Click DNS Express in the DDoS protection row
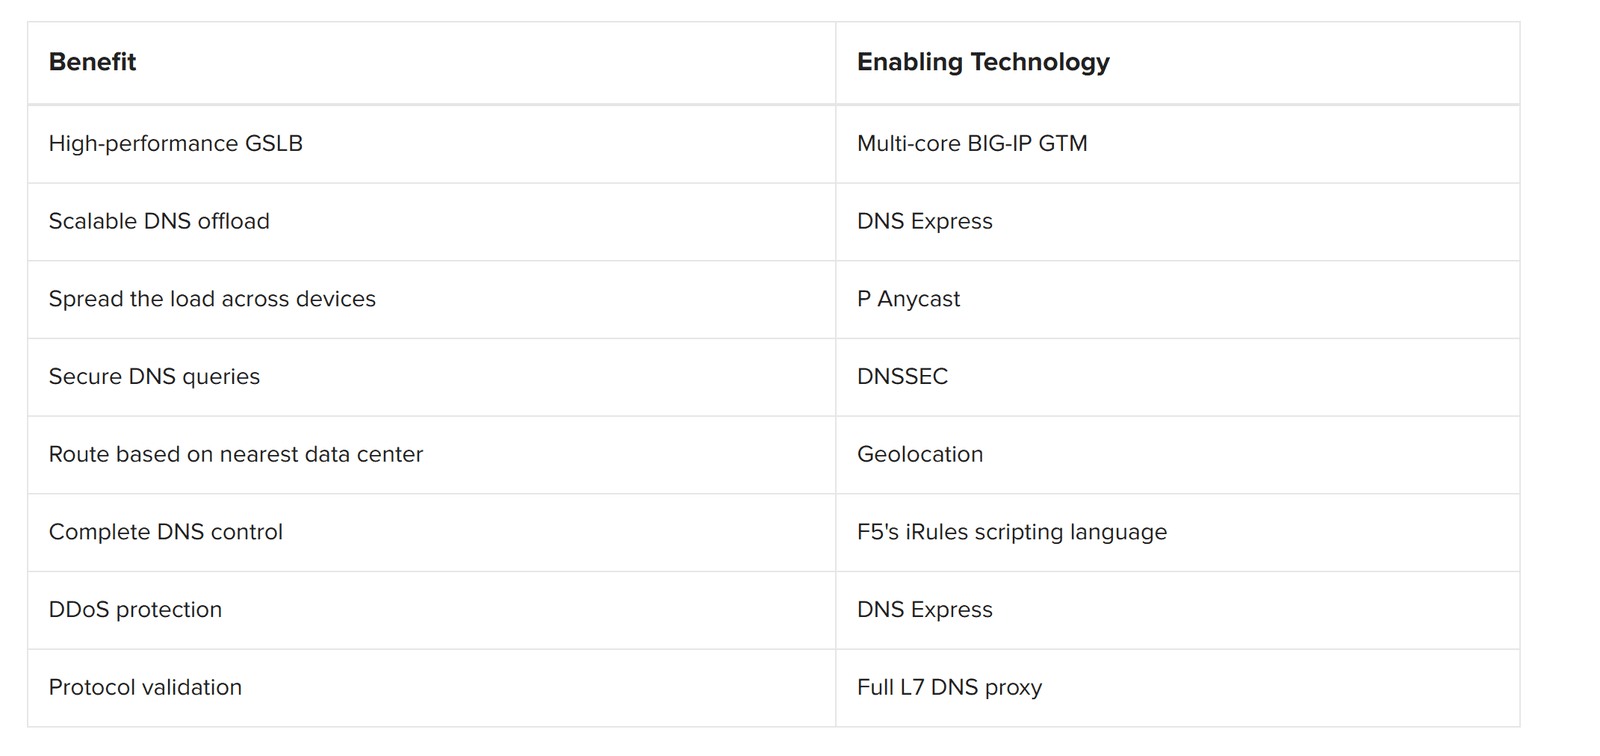 coord(924,610)
